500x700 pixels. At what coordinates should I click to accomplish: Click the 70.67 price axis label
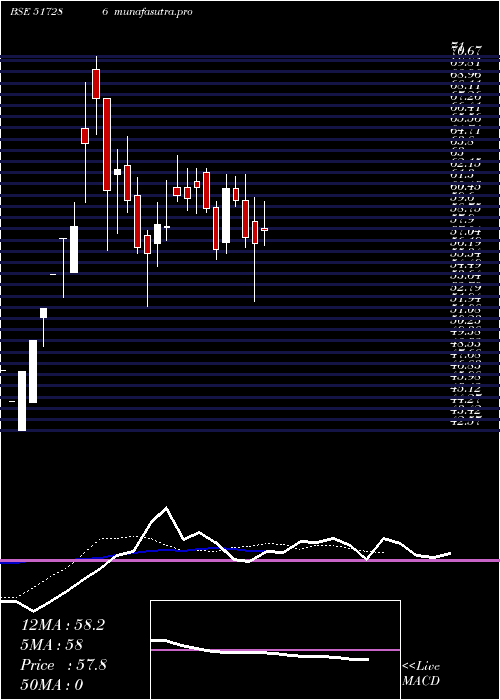pyautogui.click(x=465, y=52)
